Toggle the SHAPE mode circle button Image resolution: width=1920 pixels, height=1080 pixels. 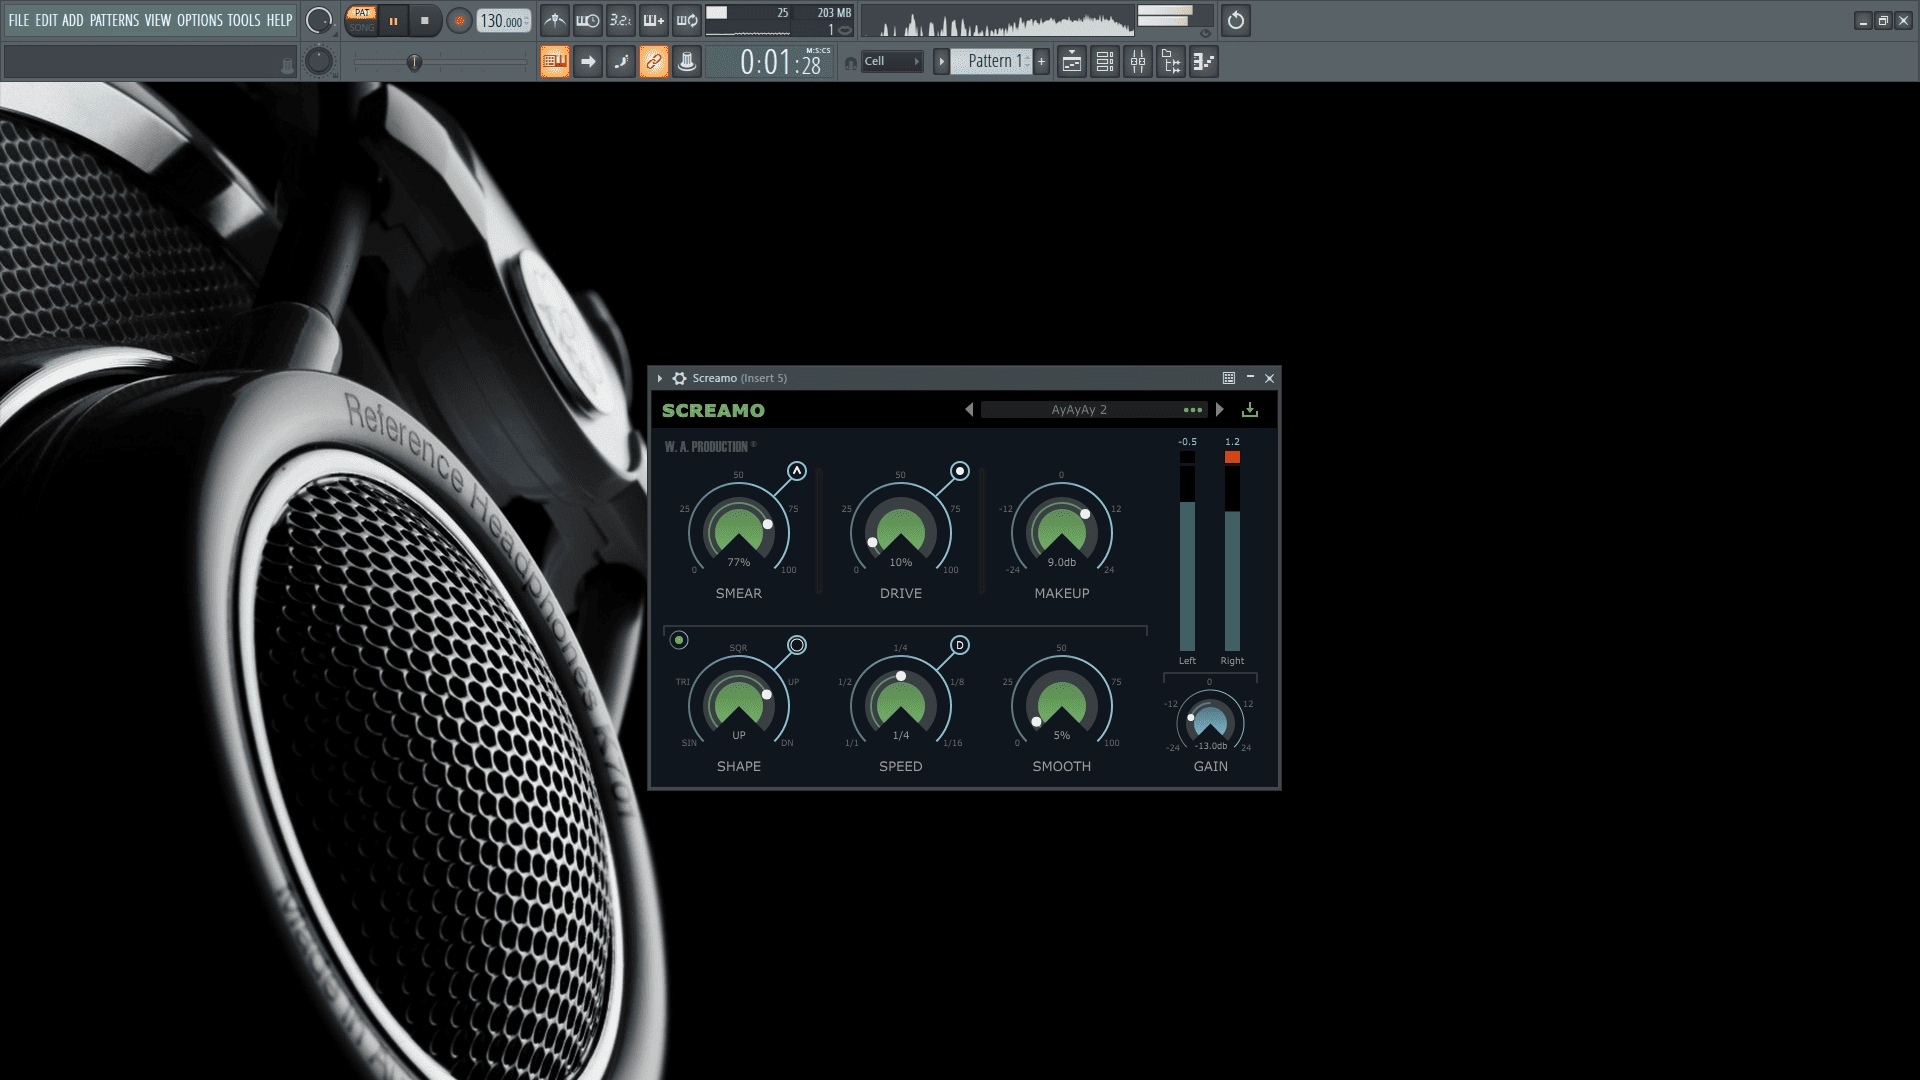point(797,645)
